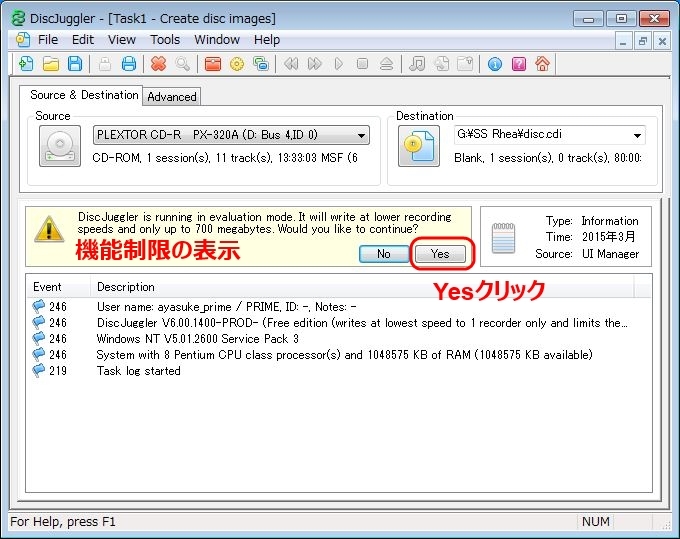Restore the inner Task1 document window
The width and height of the screenshot is (680, 539).
(643, 42)
